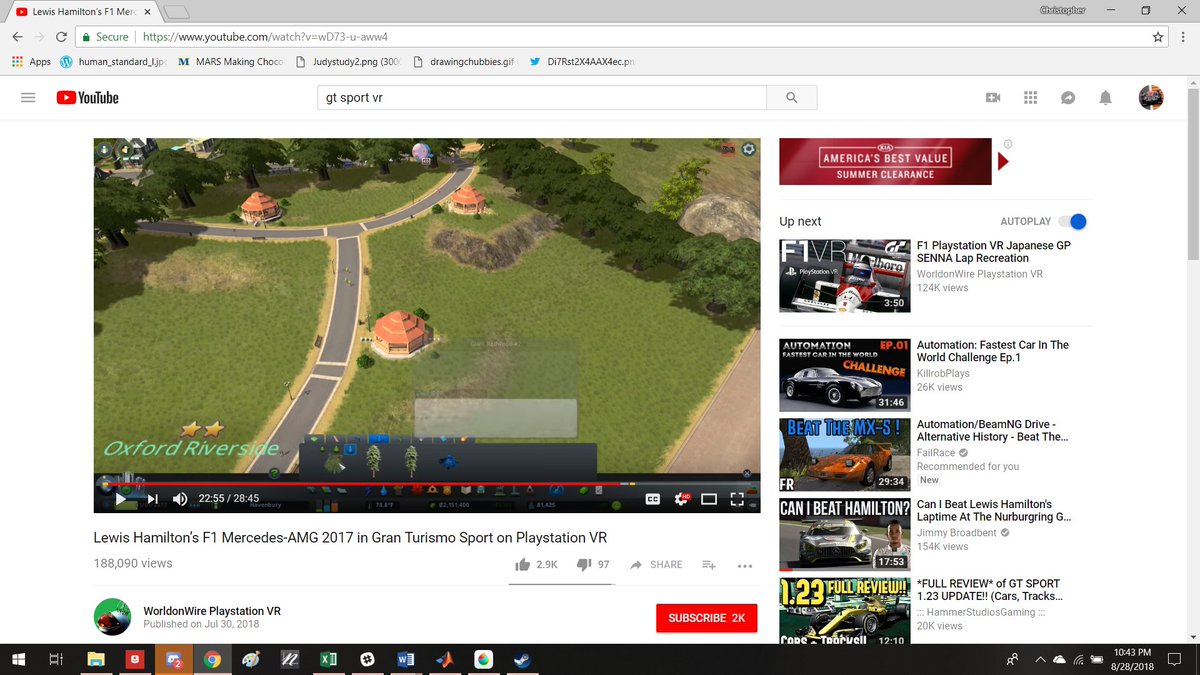
Task: Click the search magnifier button
Action: click(792, 97)
